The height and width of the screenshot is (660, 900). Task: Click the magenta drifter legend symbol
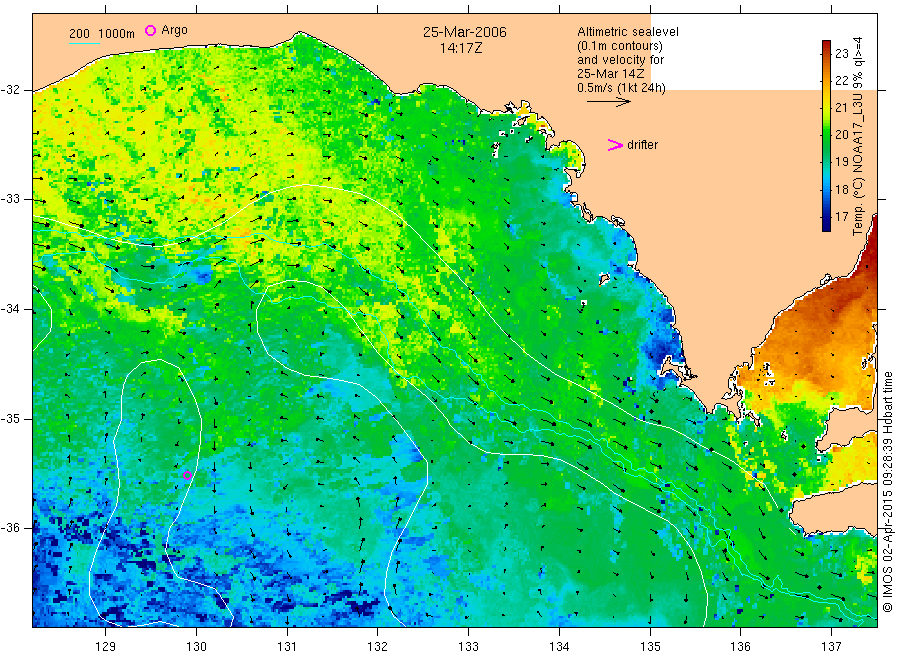click(615, 145)
